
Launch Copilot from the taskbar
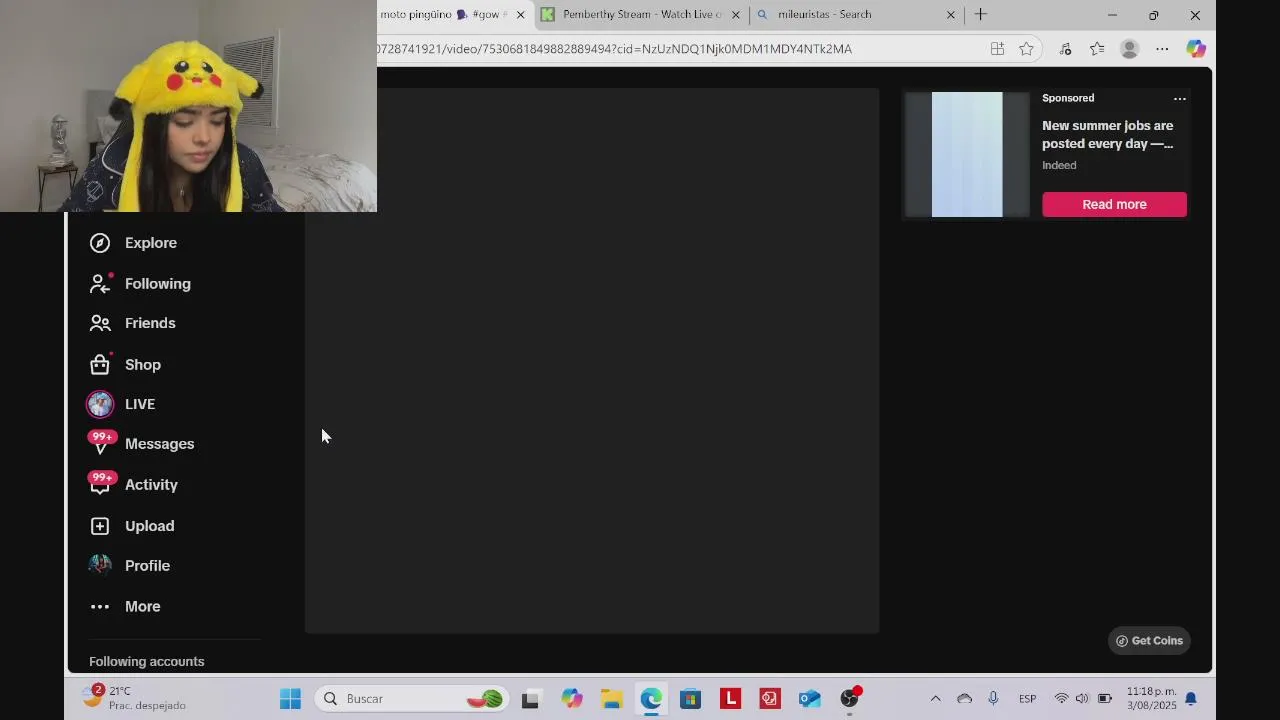[x=571, y=699]
